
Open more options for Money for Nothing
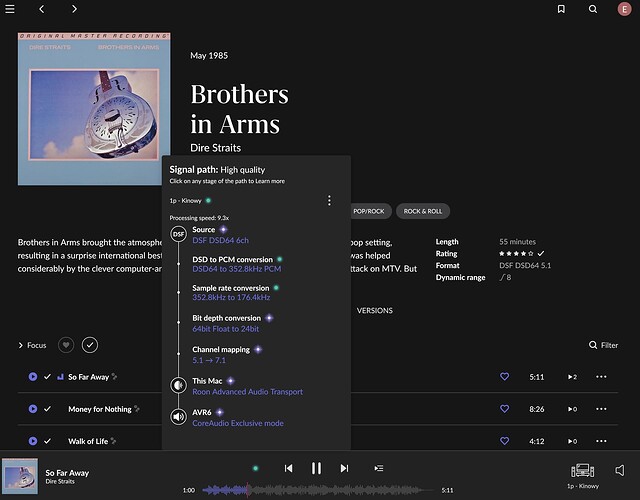tap(601, 409)
